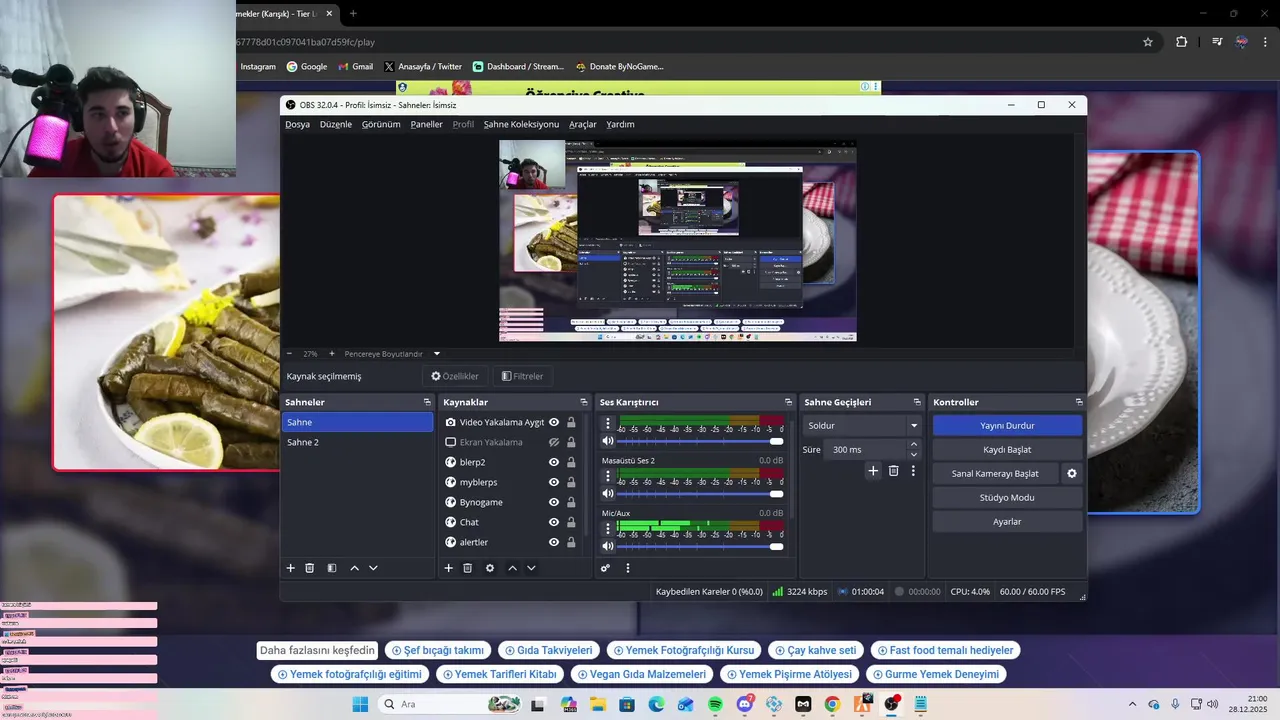Decrease Süre duration with down arrow
Image resolution: width=1280 pixels, height=720 pixels.
[x=913, y=455]
